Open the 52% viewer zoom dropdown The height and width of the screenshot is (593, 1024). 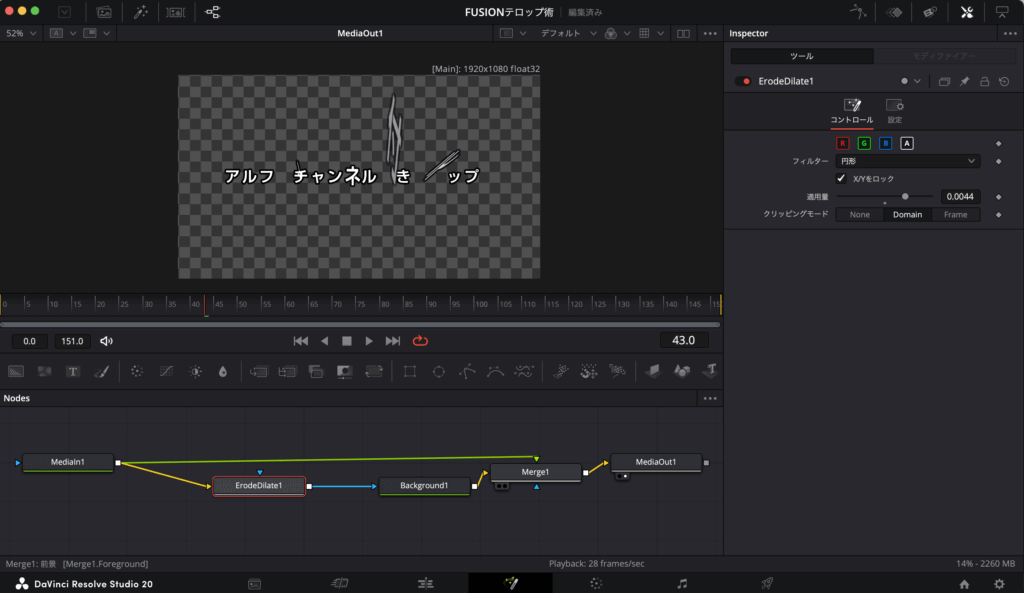pos(21,33)
